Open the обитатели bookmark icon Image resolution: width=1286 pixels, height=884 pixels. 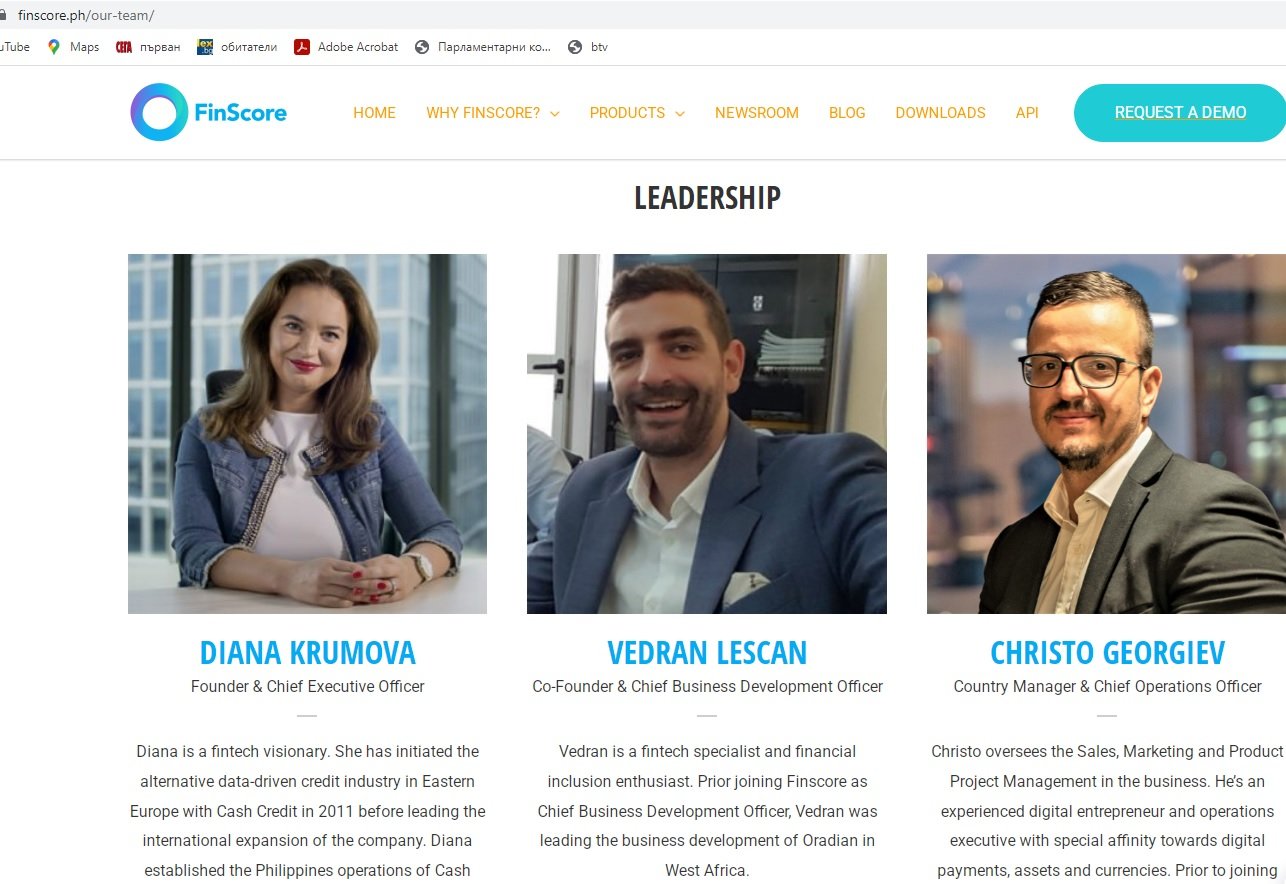[x=205, y=47]
